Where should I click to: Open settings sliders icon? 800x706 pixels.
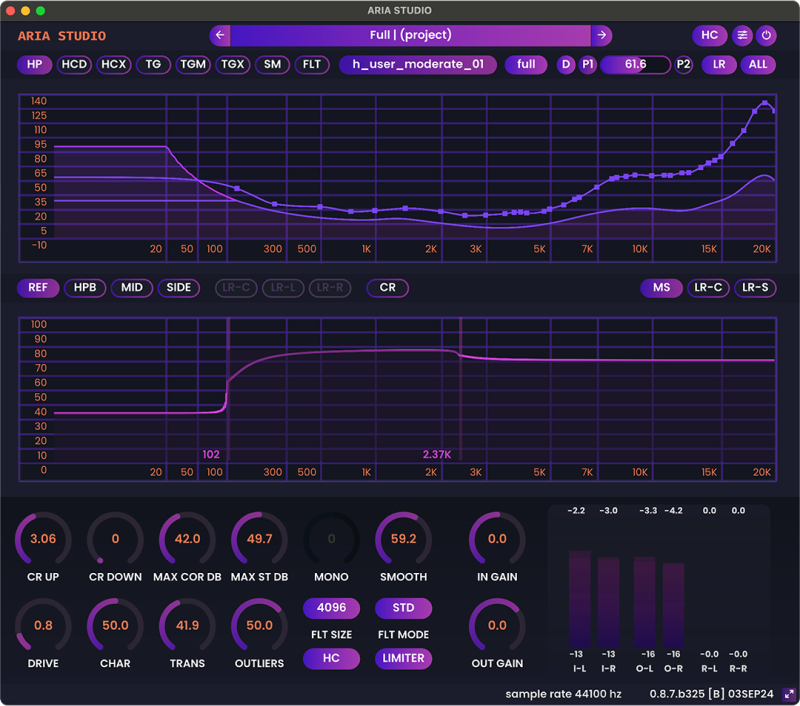point(742,35)
